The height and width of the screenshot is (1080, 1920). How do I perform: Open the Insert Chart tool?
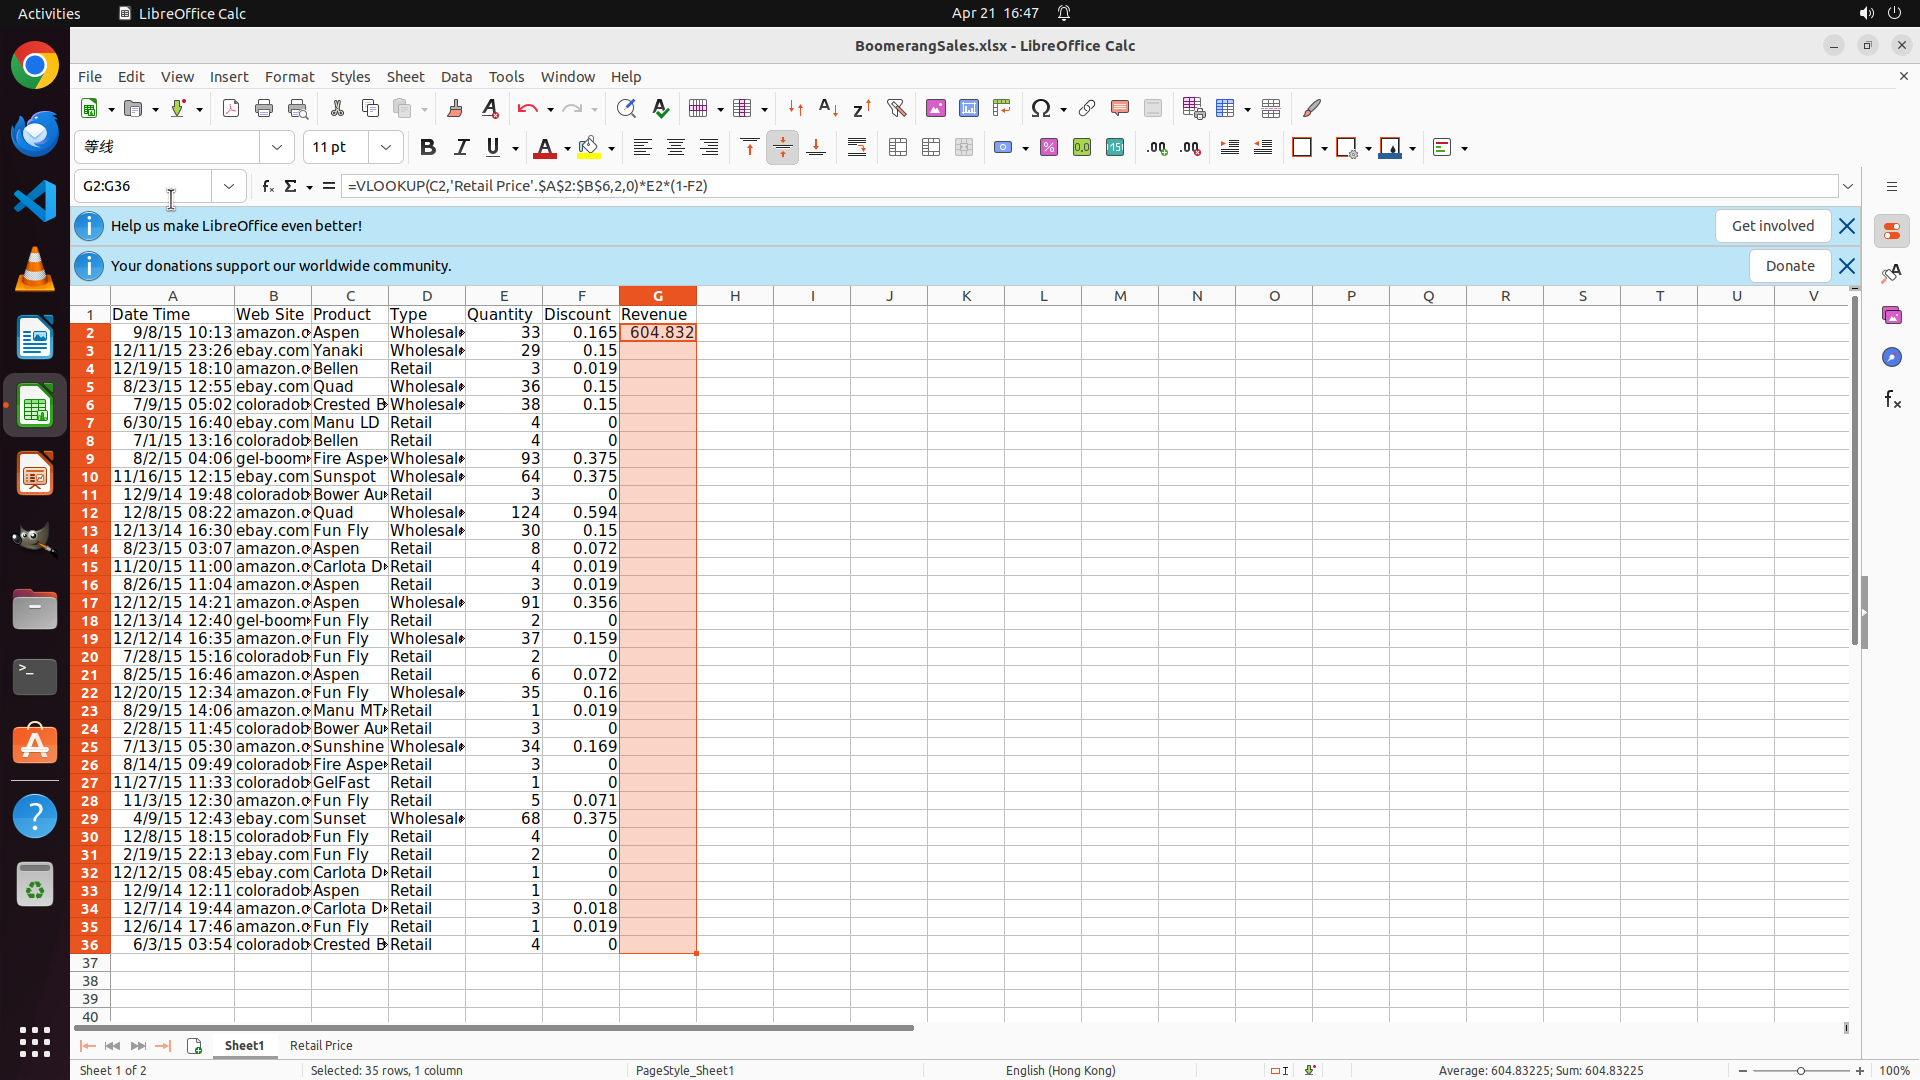click(x=968, y=108)
